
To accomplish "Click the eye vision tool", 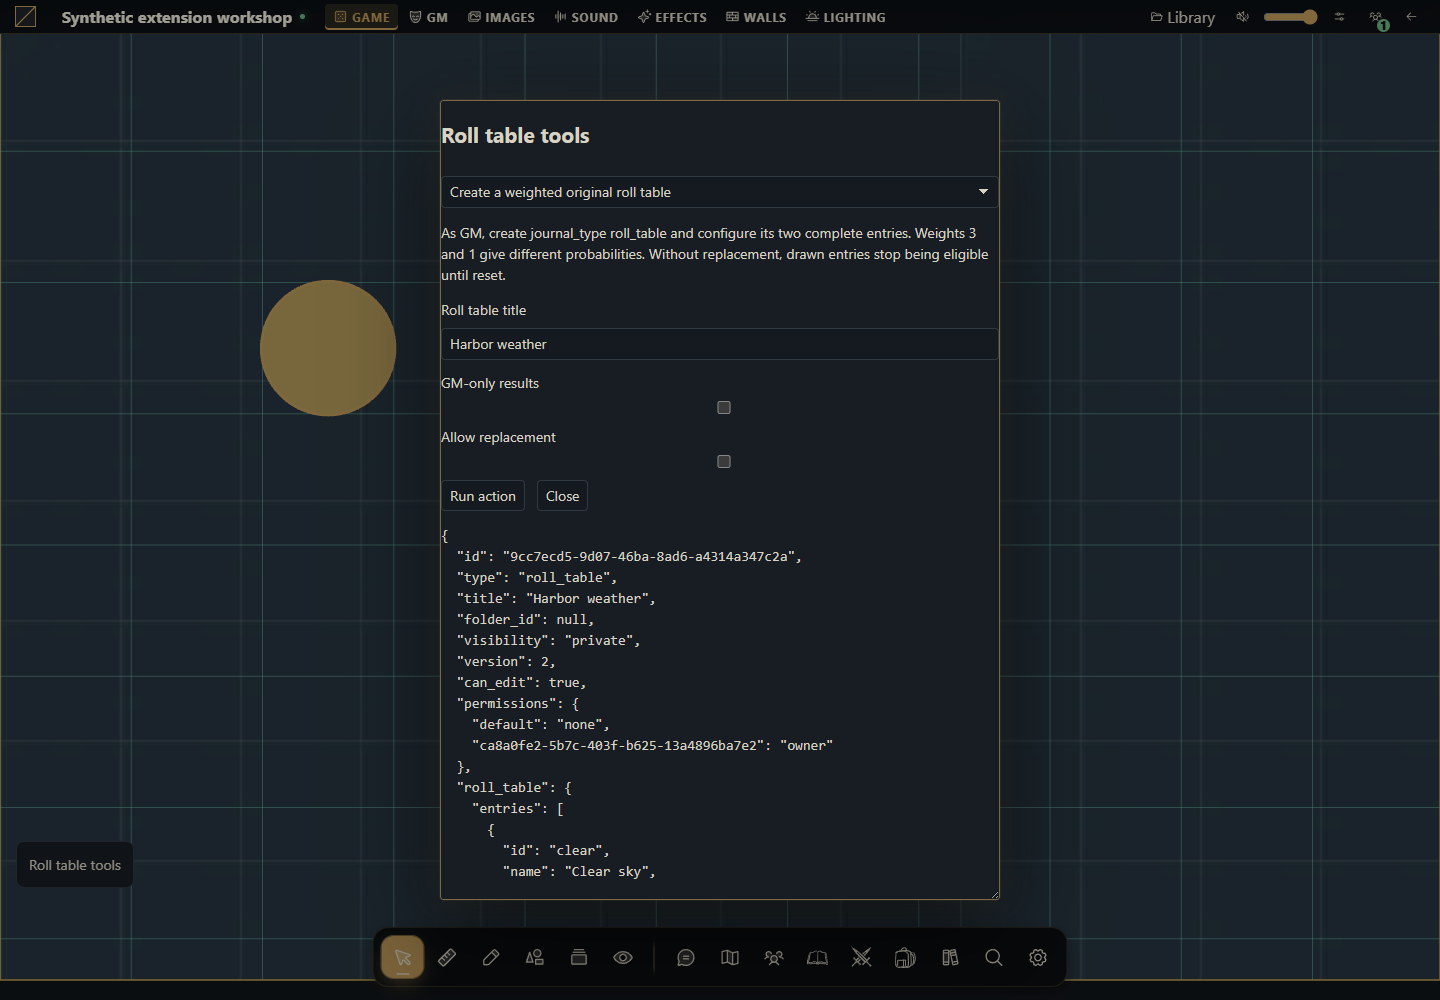I will tap(623, 957).
